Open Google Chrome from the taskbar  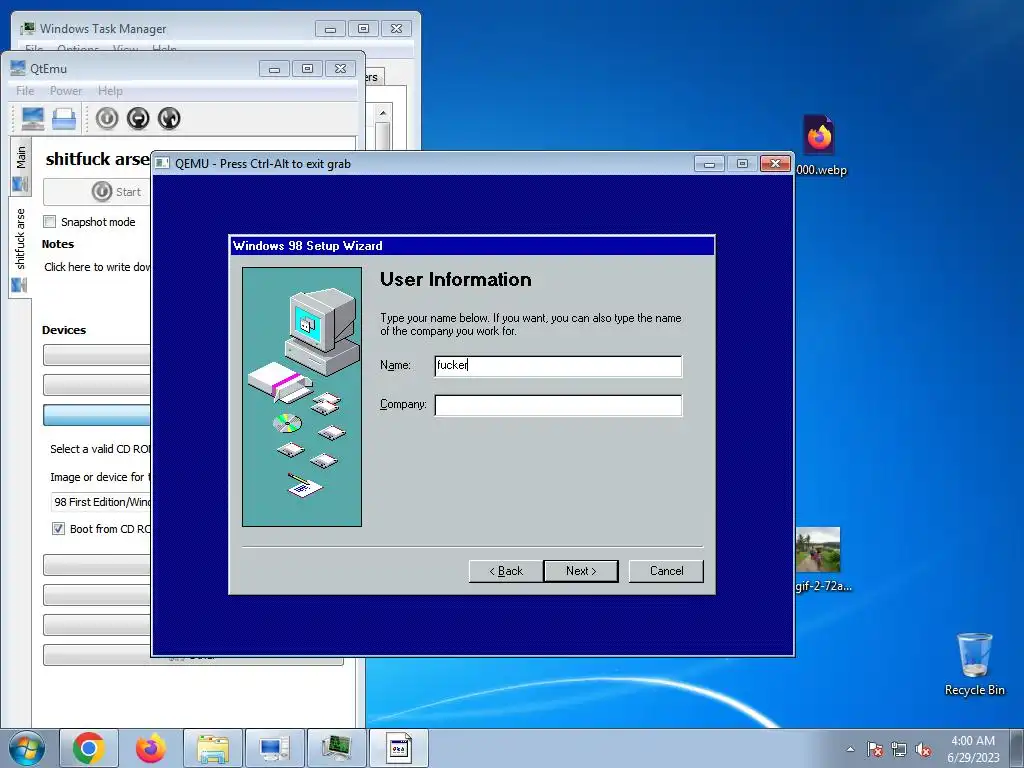point(89,748)
